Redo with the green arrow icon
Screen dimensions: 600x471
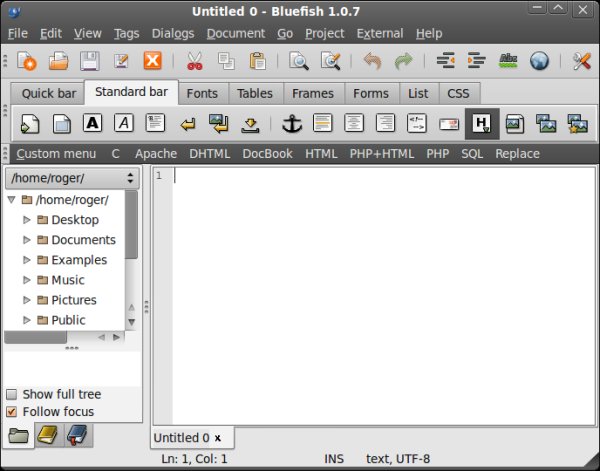click(x=404, y=61)
